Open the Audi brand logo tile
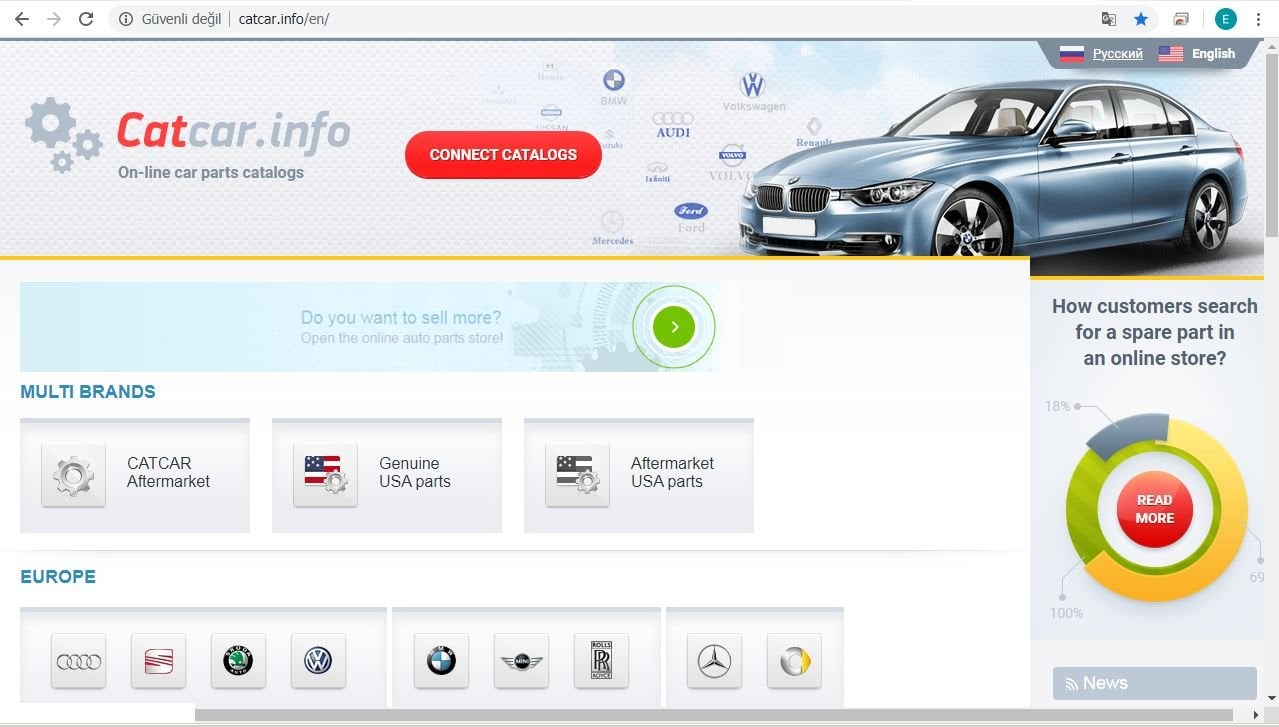1279x727 pixels. tap(79, 661)
